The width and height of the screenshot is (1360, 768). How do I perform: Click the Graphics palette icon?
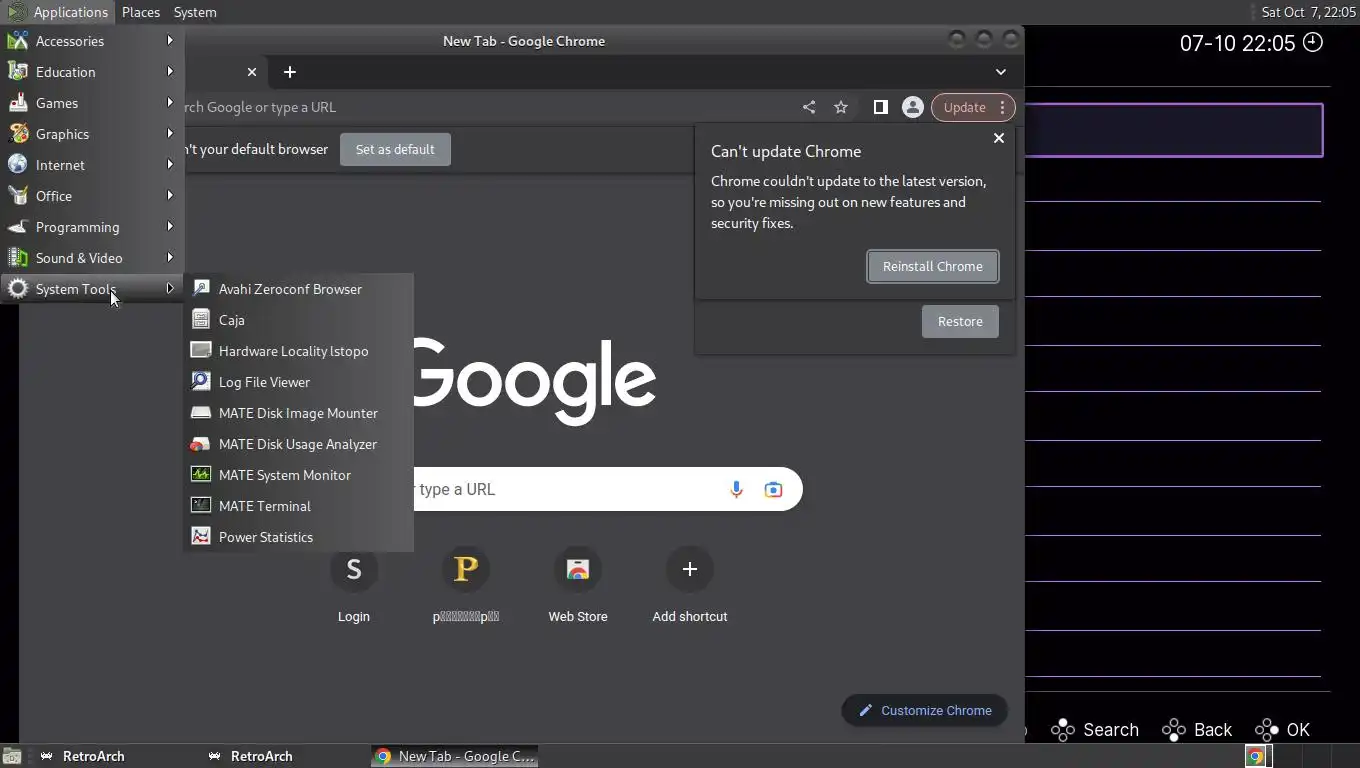(18, 134)
